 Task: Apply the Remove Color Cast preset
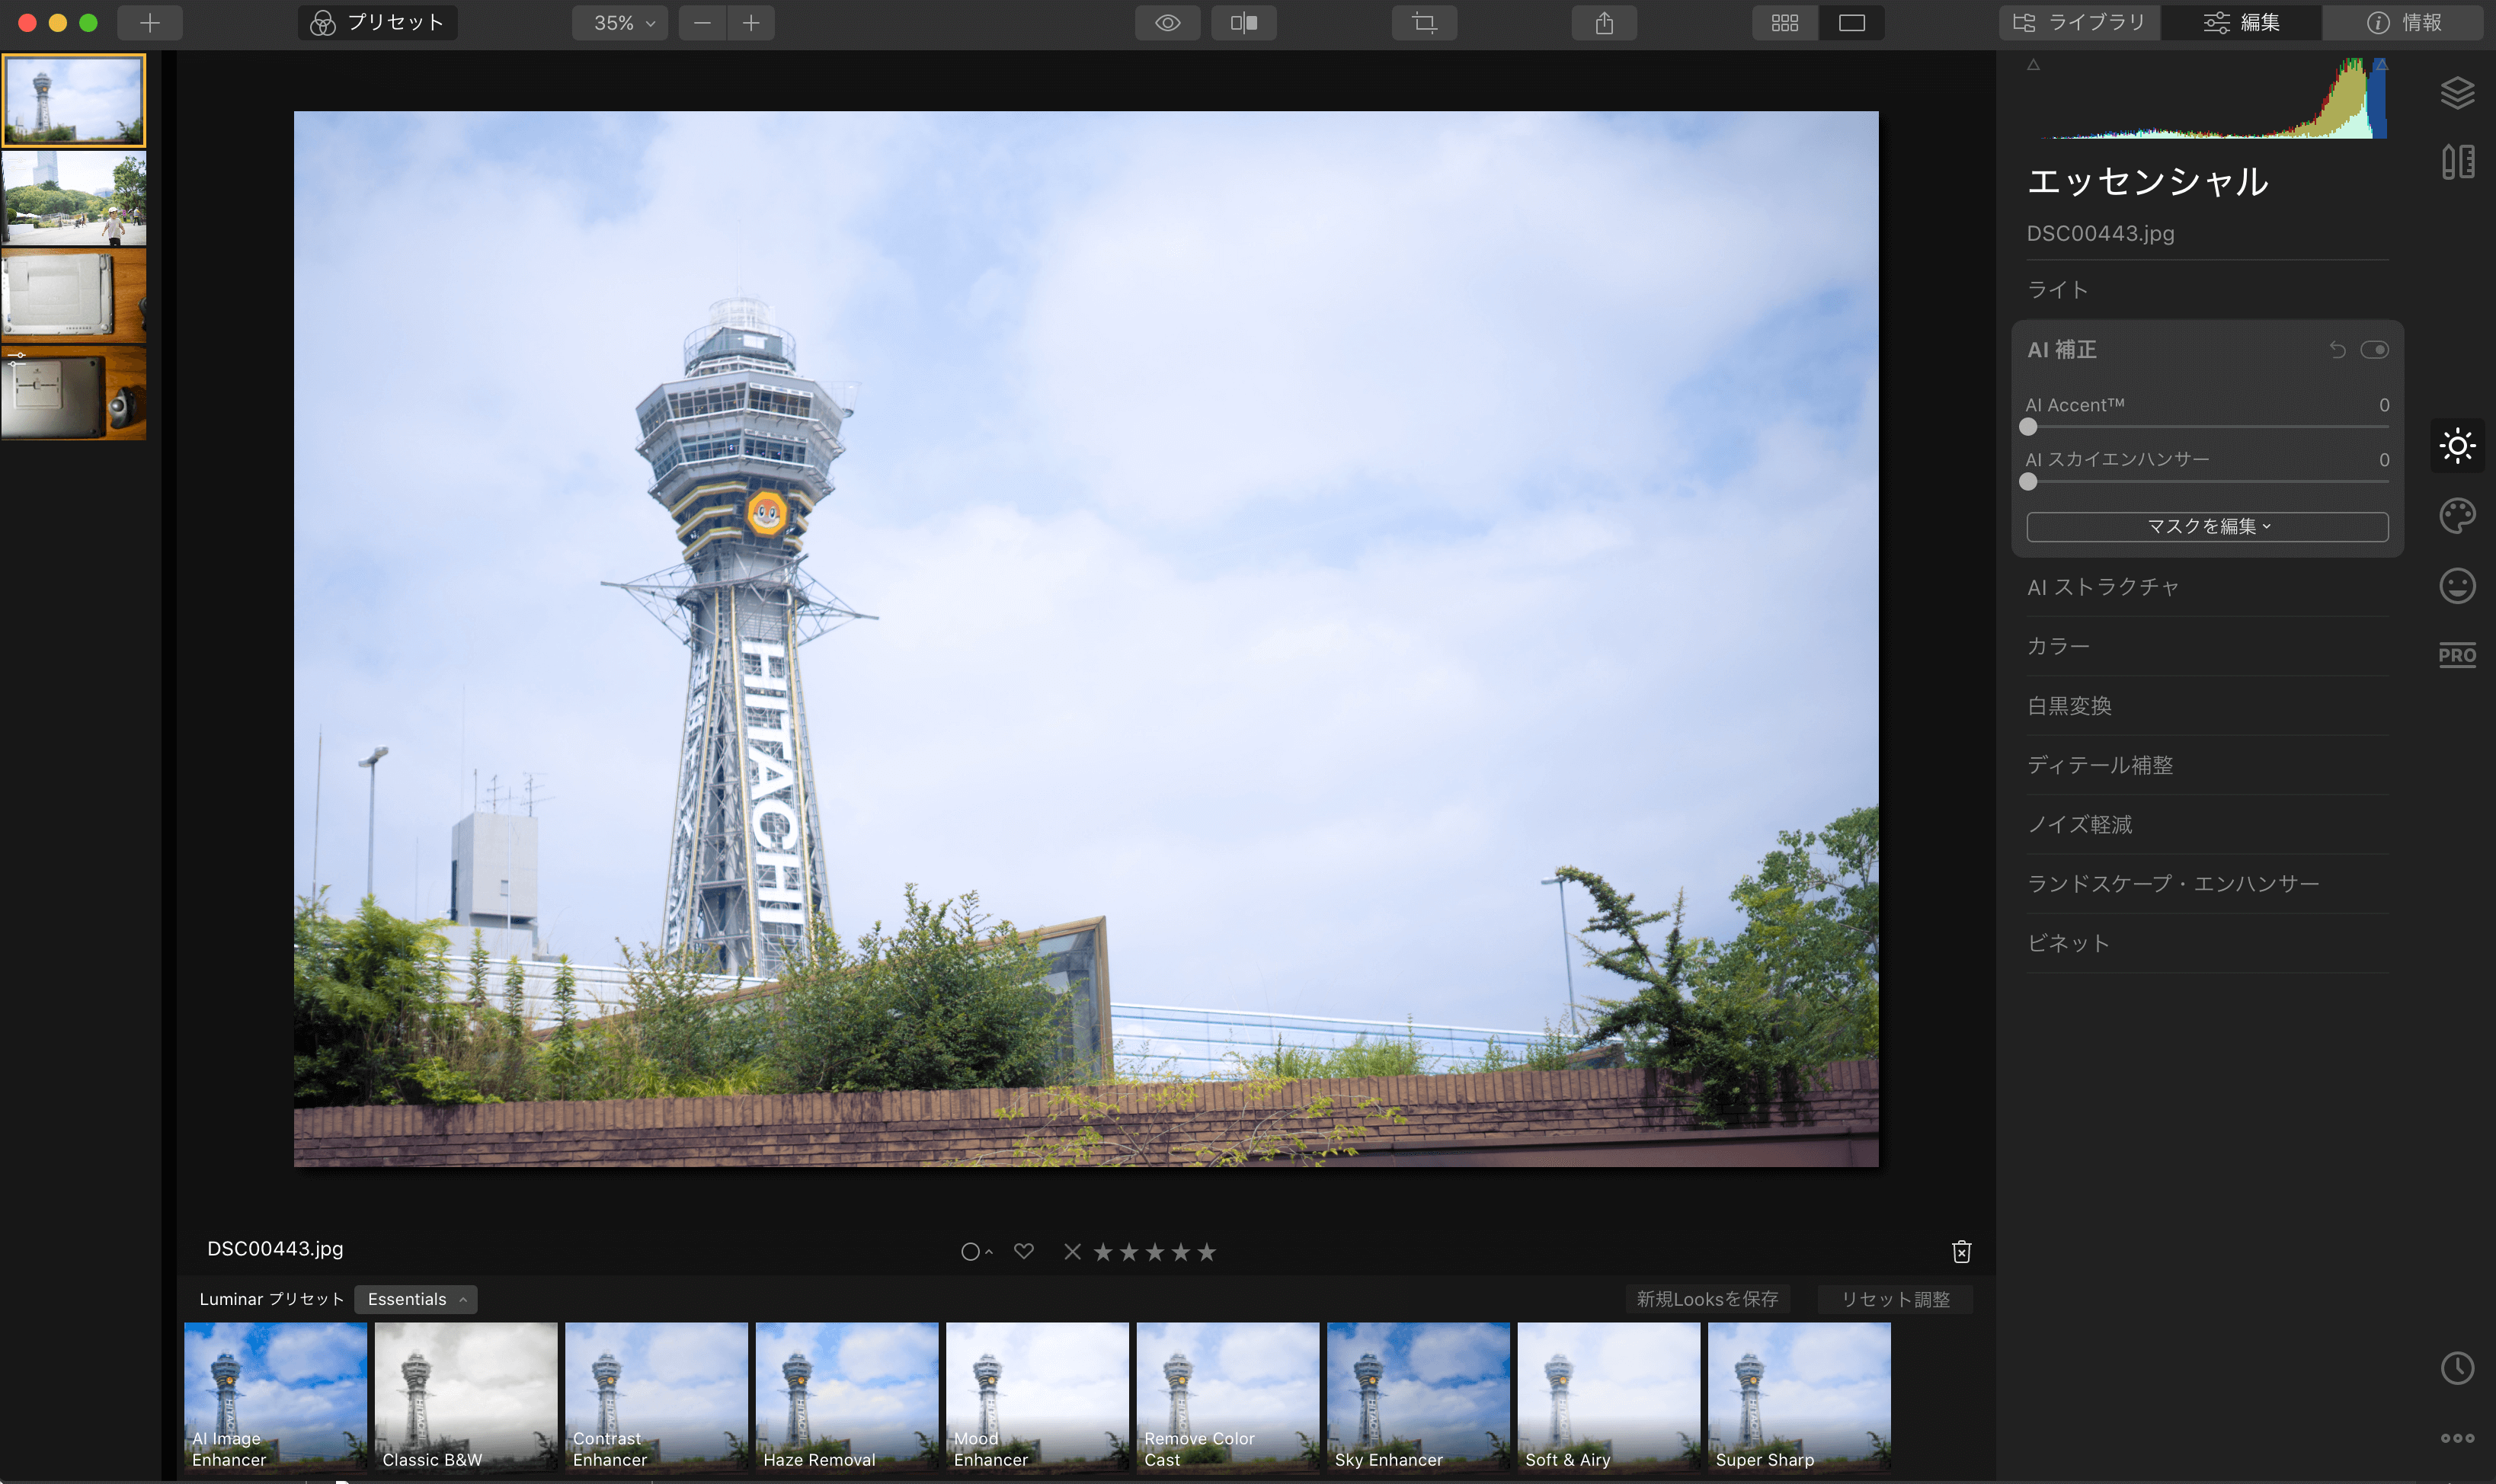coord(1228,1397)
